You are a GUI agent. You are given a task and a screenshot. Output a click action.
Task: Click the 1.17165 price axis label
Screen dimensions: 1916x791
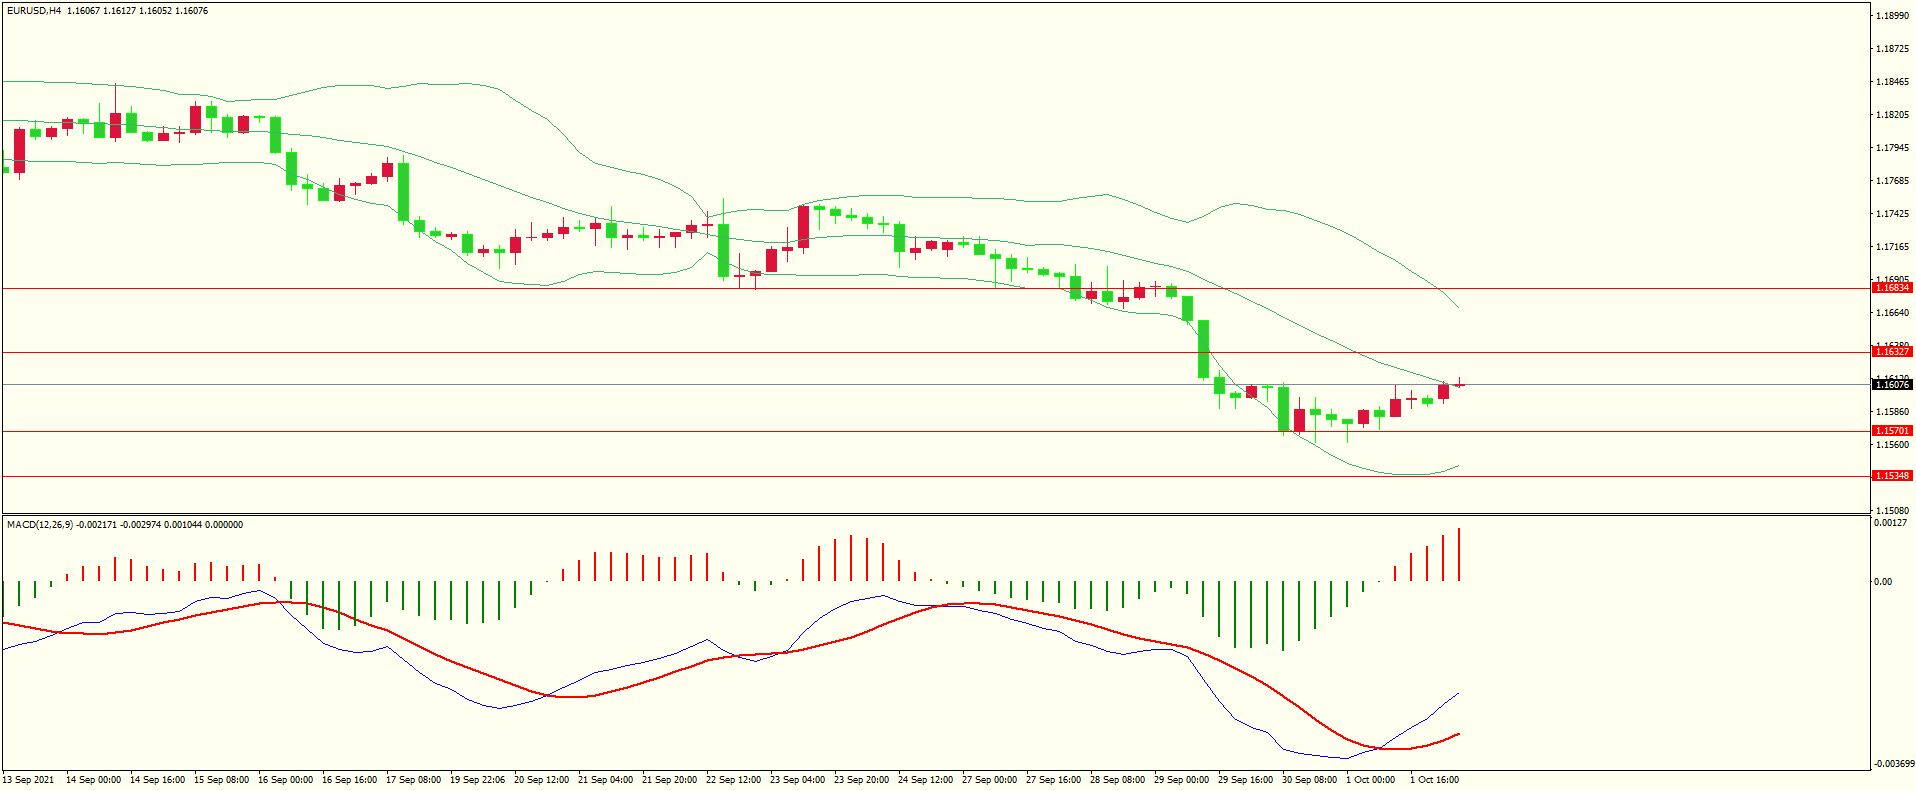pos(1893,247)
